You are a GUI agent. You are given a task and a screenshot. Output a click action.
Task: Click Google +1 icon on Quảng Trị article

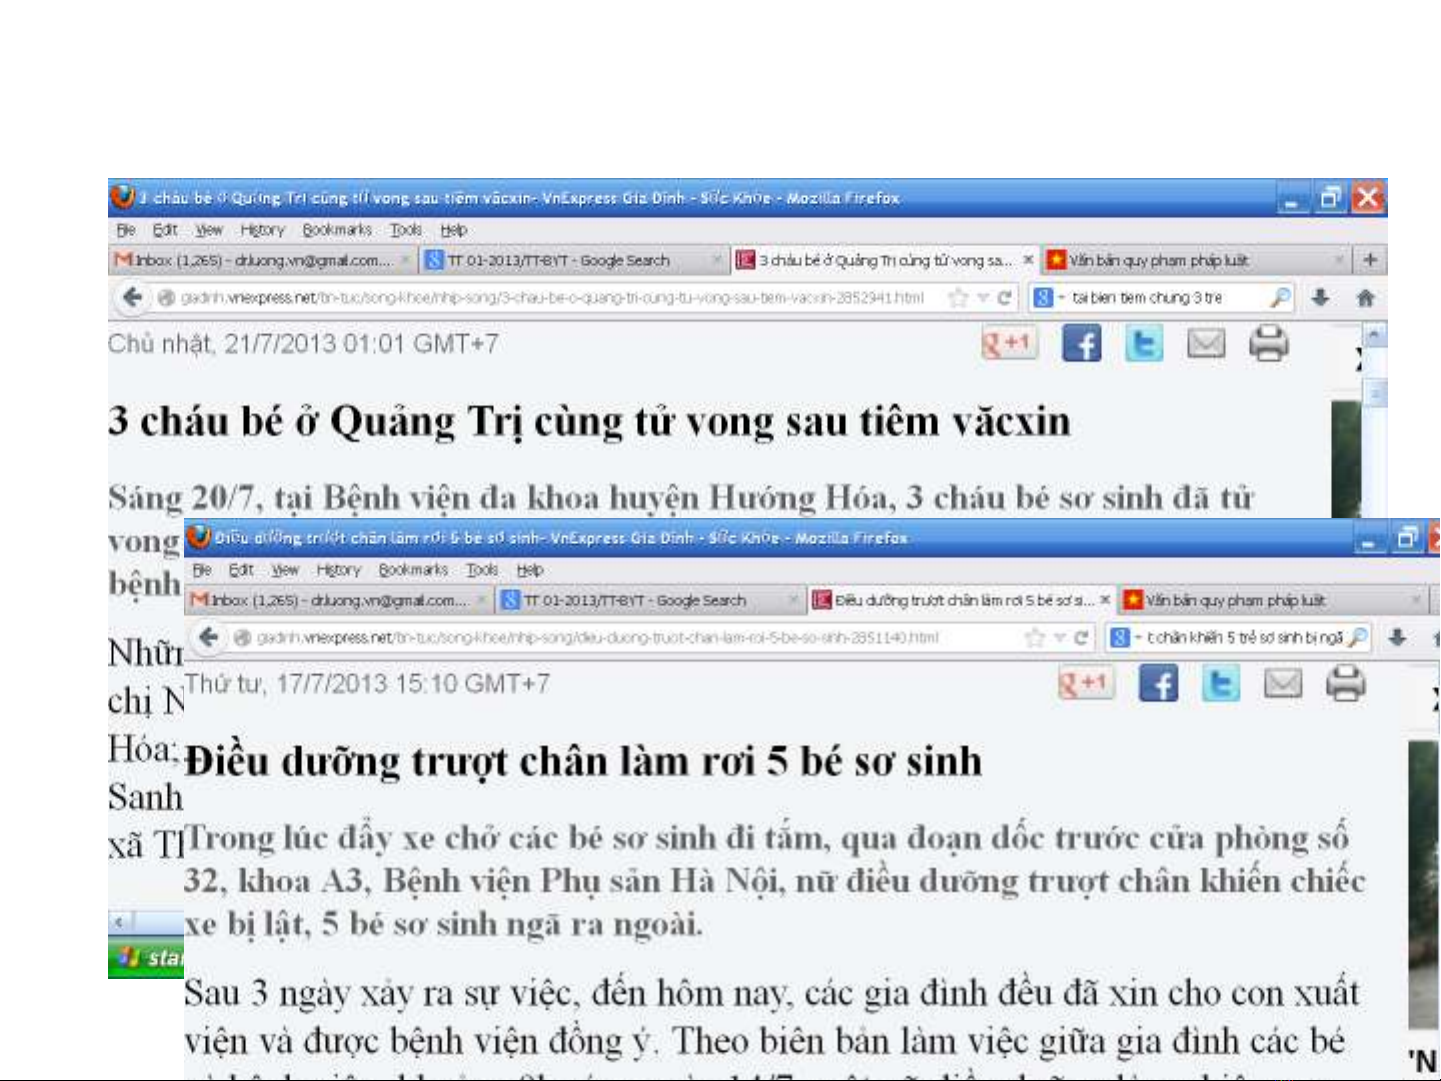point(1008,344)
